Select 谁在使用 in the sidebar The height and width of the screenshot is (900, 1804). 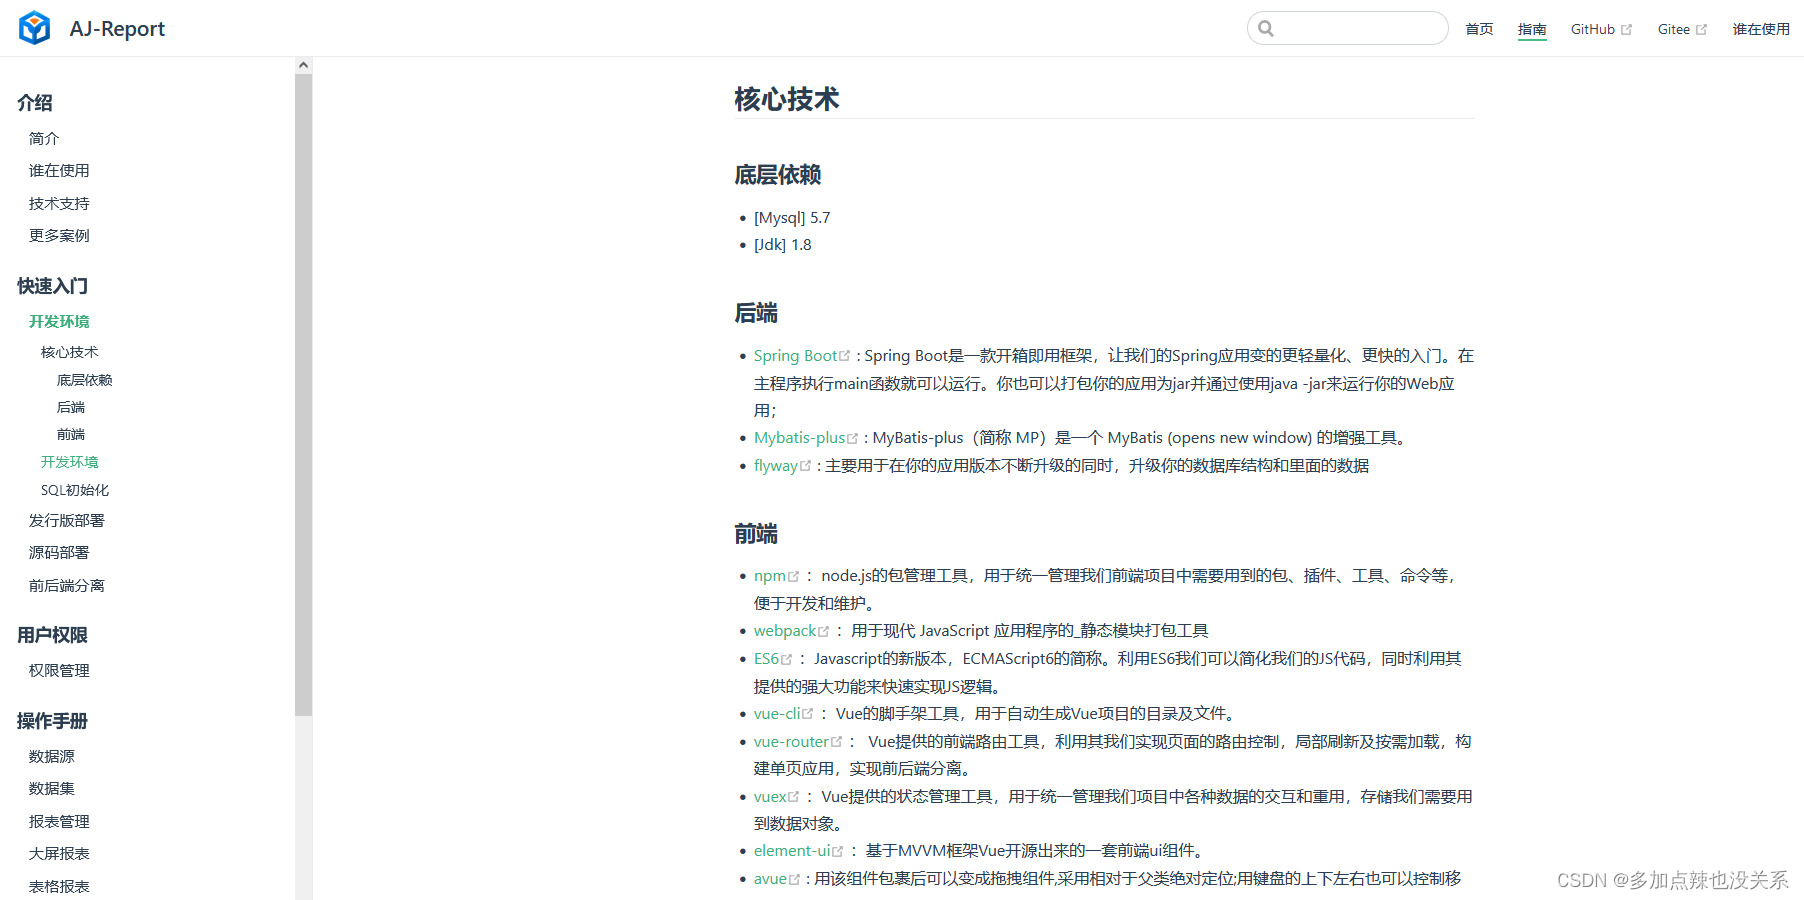click(59, 171)
